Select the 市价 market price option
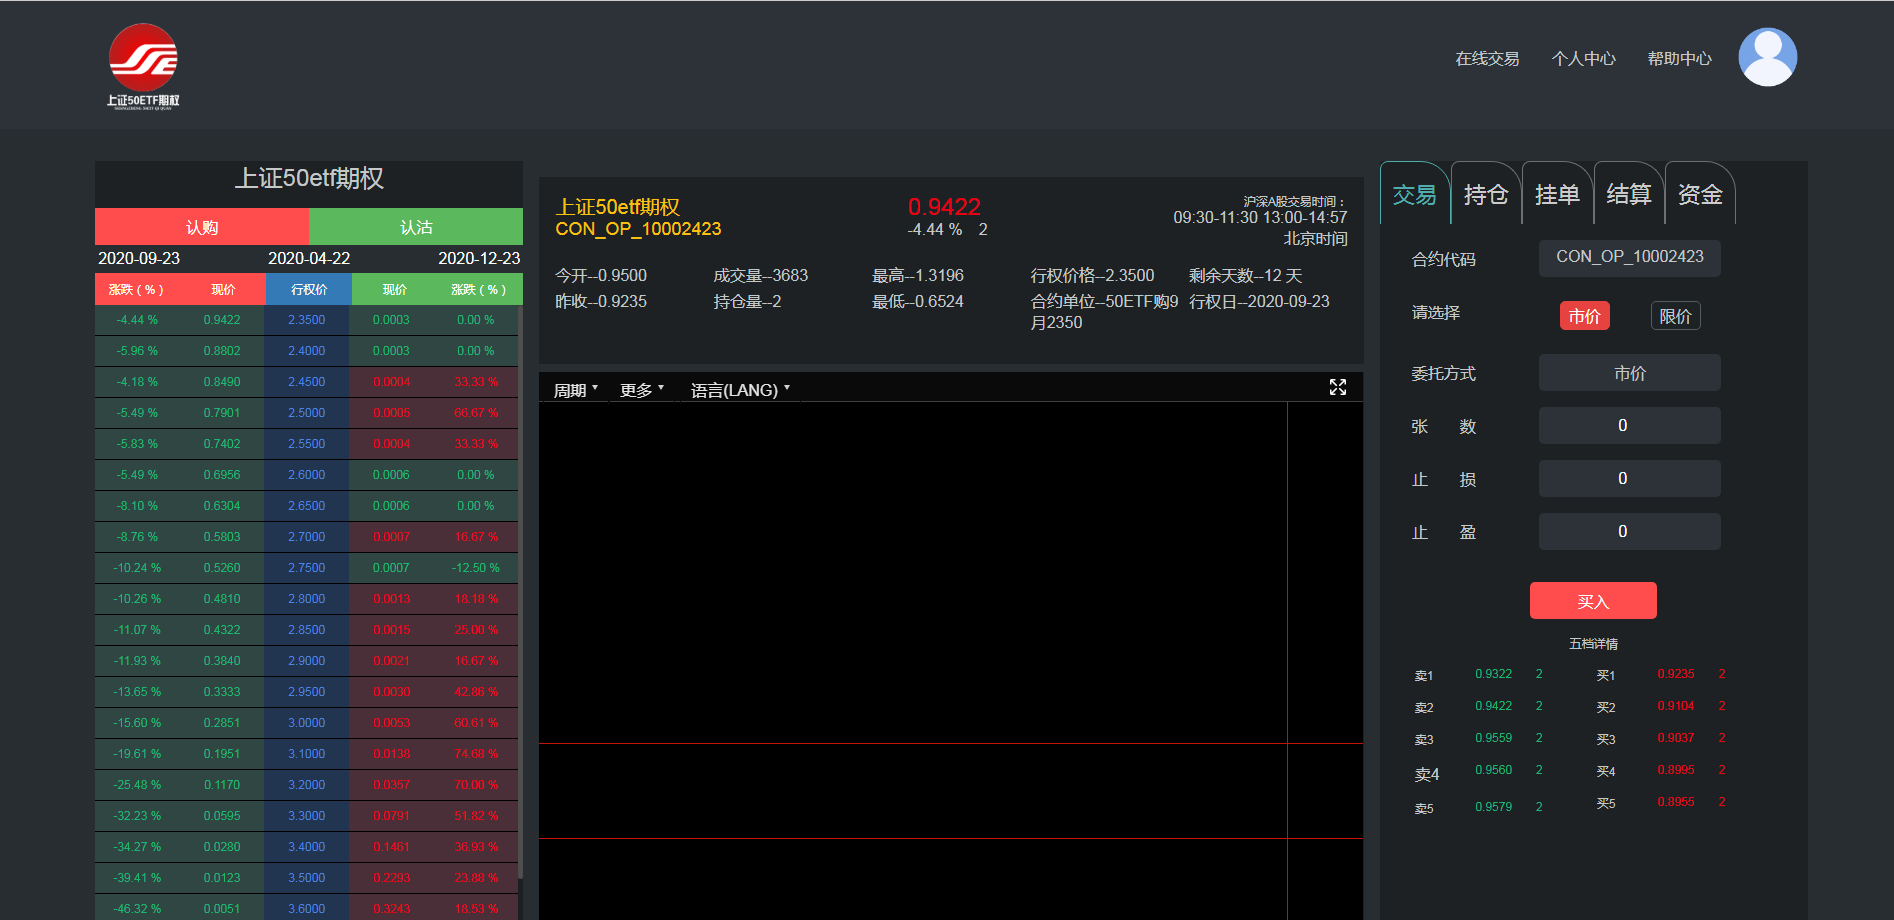1894x920 pixels. tap(1584, 316)
